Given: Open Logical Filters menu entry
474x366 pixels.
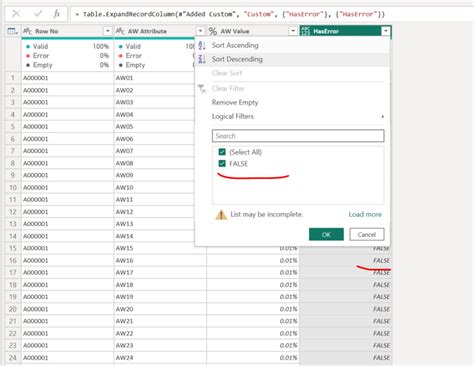Looking at the screenshot, I should click(292, 117).
